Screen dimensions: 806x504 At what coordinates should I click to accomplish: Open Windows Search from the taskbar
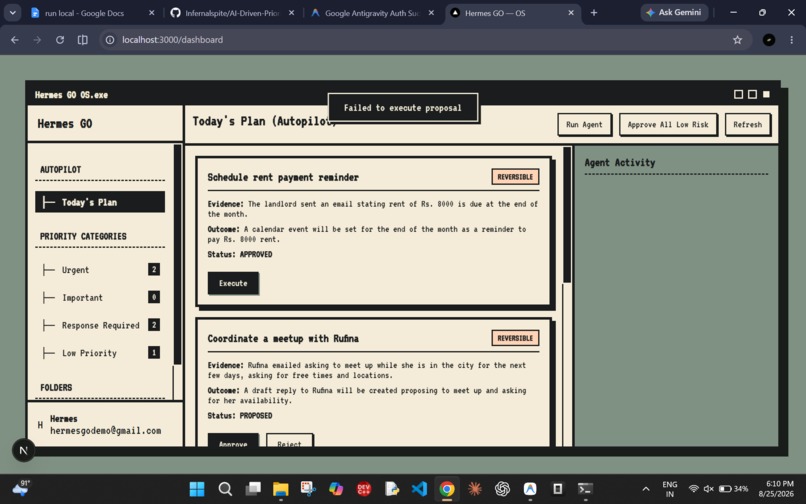(225, 489)
